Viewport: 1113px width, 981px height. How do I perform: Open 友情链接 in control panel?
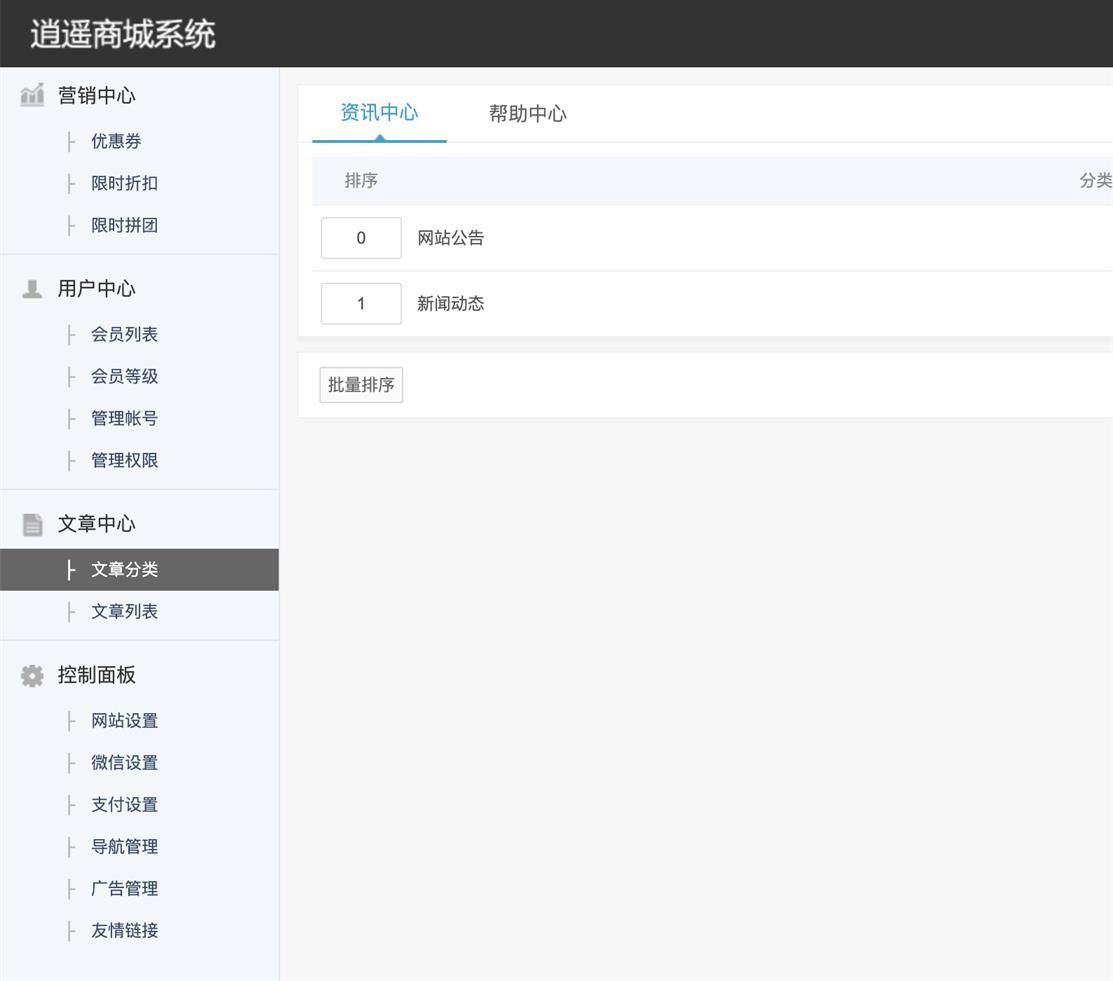[x=124, y=930]
